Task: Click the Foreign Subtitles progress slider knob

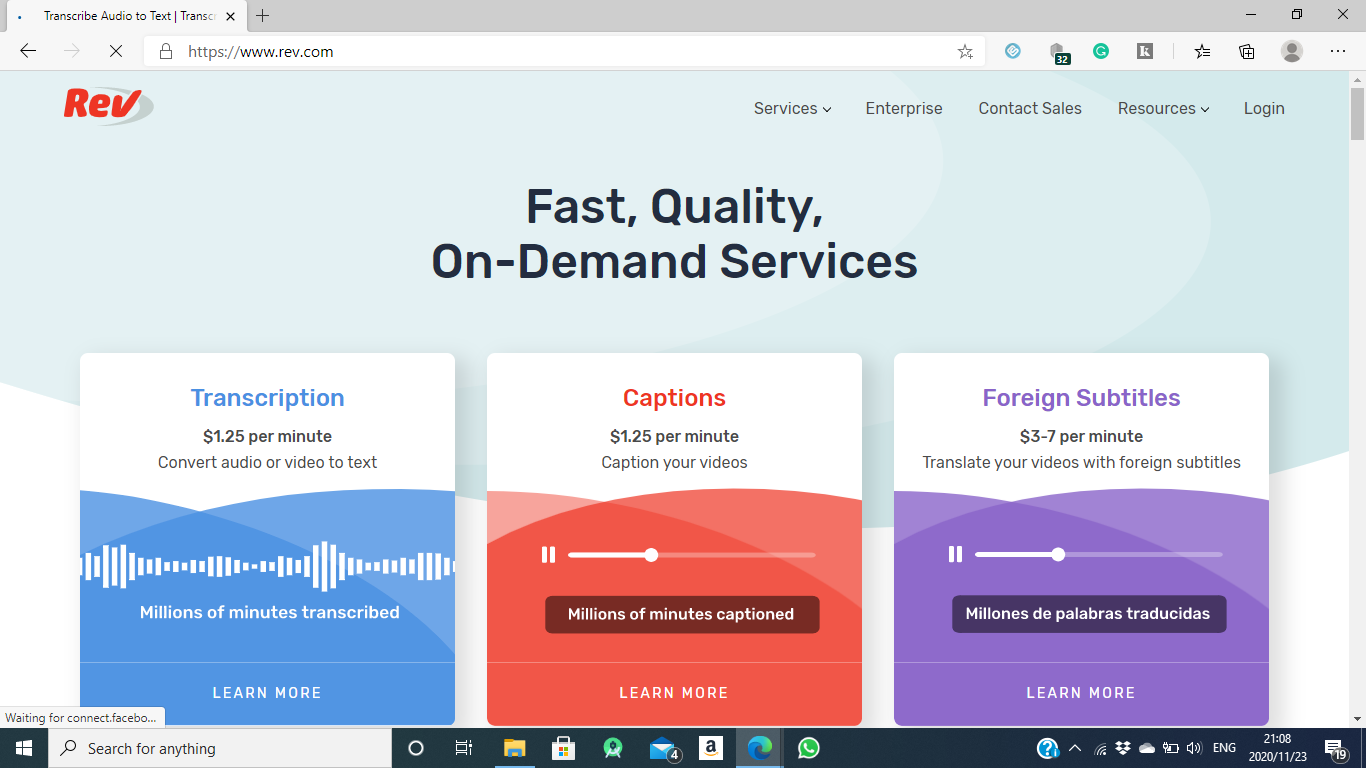Action: (1058, 555)
